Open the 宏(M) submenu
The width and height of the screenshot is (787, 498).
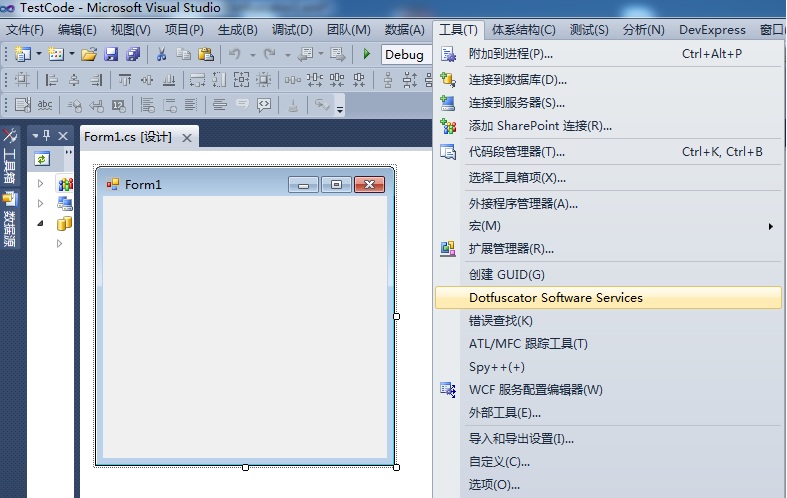coord(608,226)
